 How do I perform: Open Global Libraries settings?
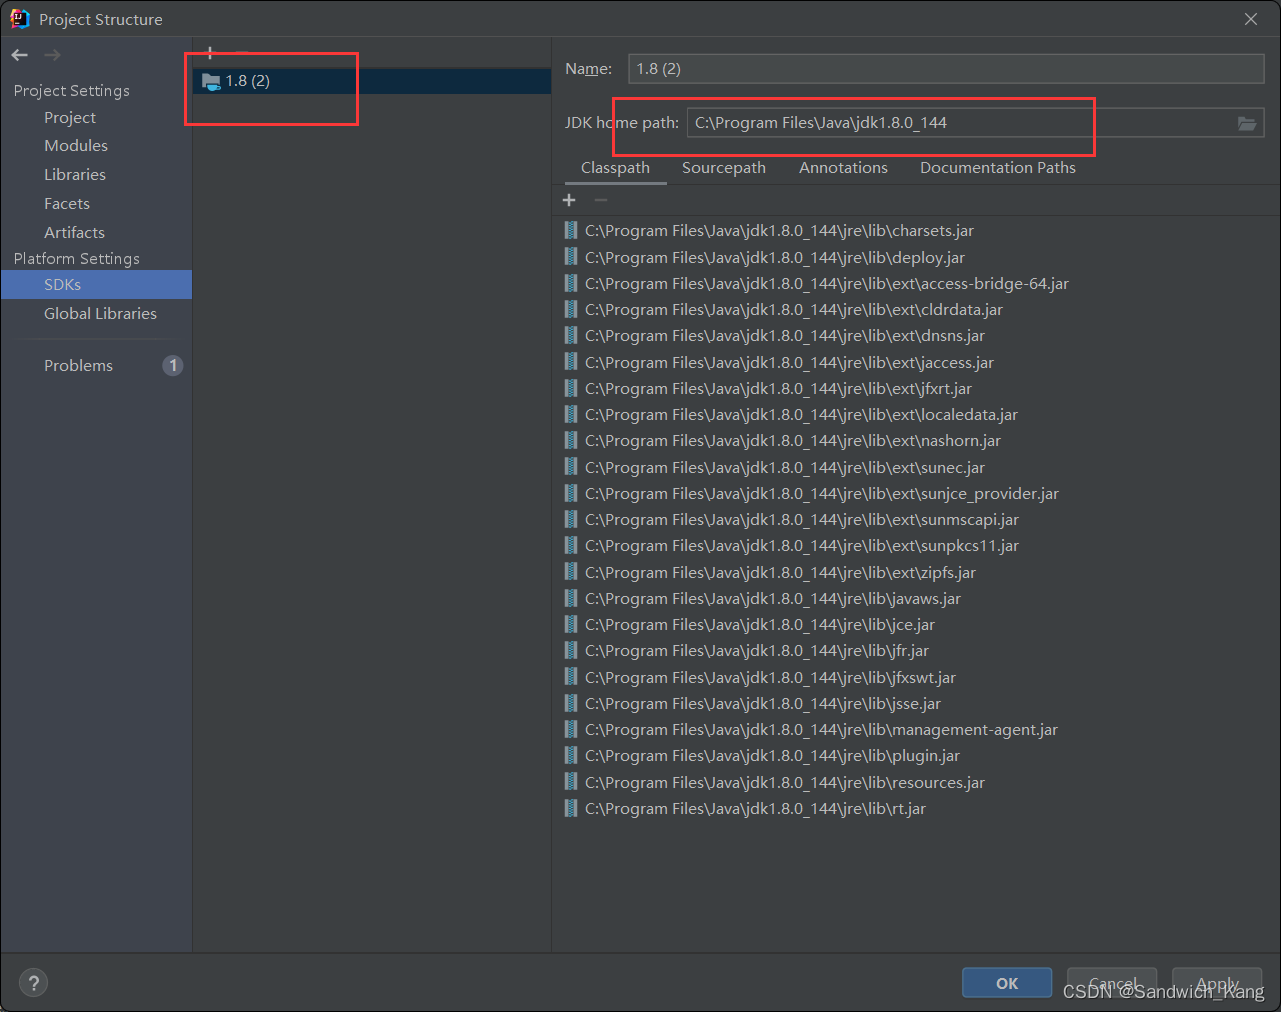(100, 313)
